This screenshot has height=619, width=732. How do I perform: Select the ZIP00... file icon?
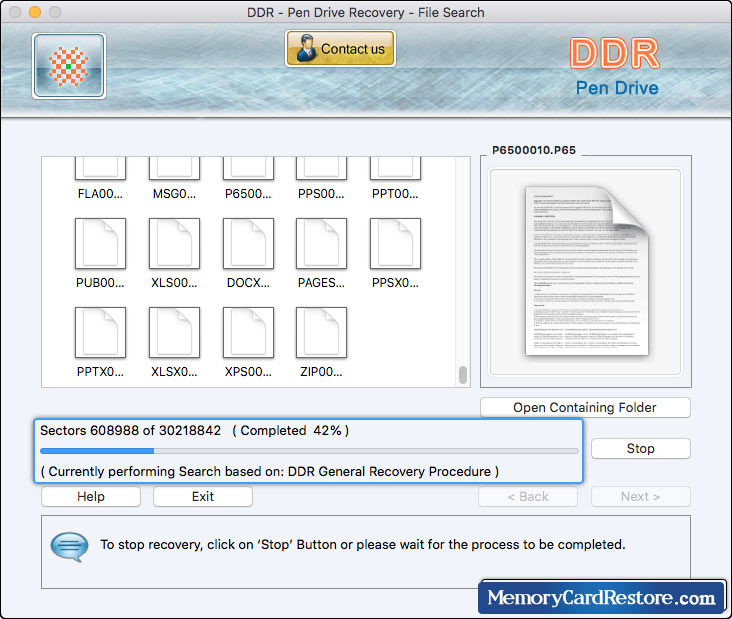321,332
